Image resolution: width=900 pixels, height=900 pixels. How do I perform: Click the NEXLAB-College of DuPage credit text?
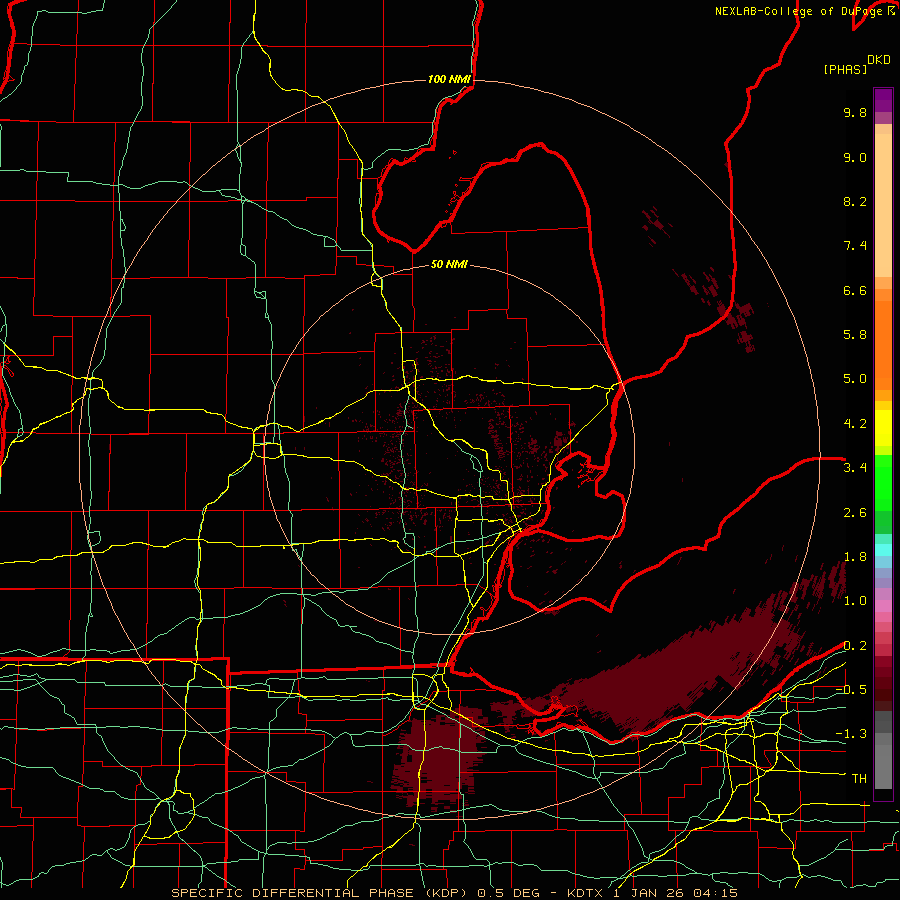tap(798, 11)
